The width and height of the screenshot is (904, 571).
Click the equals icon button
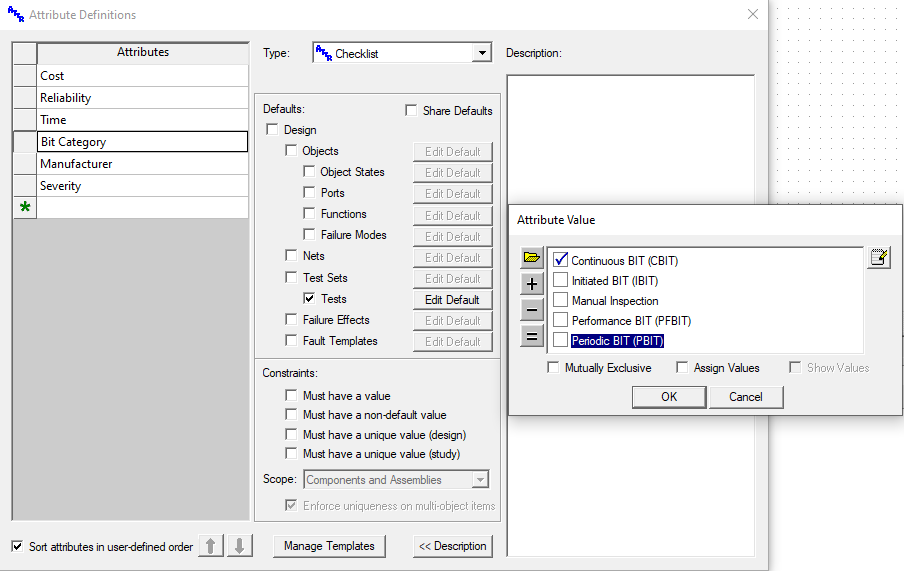pyautogui.click(x=532, y=336)
